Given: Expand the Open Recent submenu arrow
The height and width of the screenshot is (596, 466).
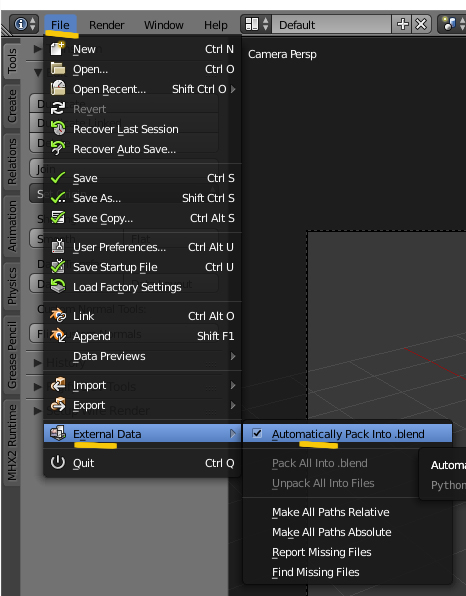Looking at the screenshot, I should click(x=233, y=89).
